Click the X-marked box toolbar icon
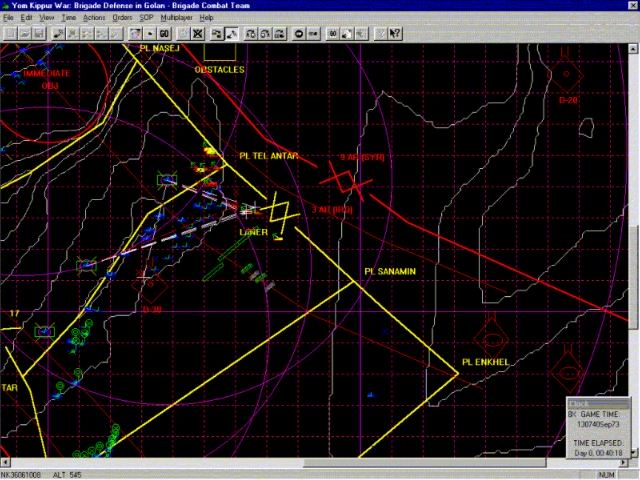Viewport: 640px width, 480px height. click(198, 33)
